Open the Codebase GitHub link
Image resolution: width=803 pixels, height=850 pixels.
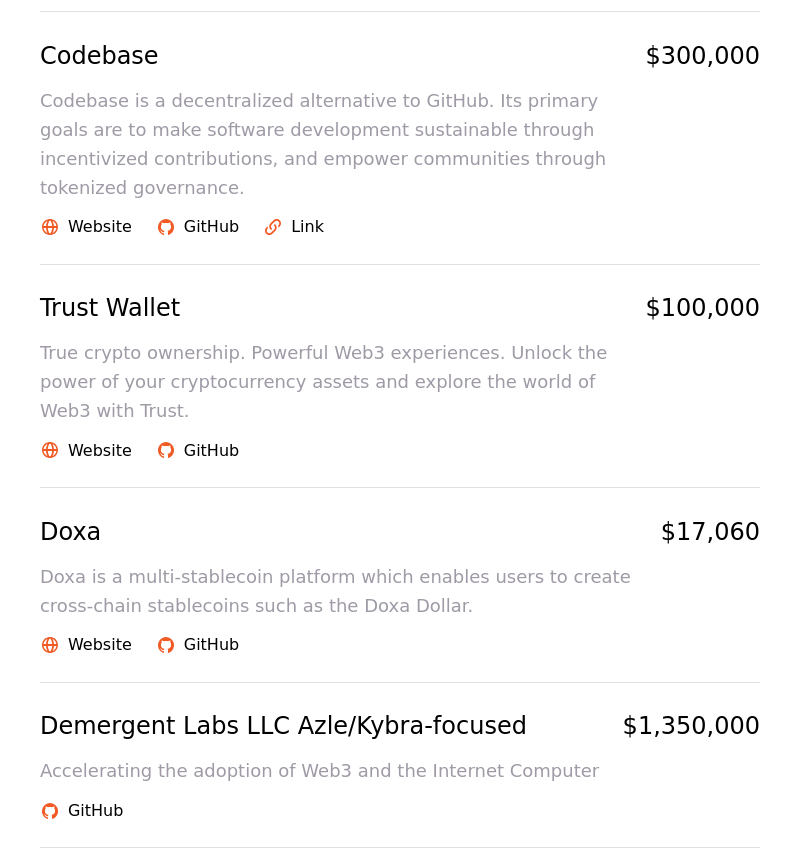pos(211,227)
